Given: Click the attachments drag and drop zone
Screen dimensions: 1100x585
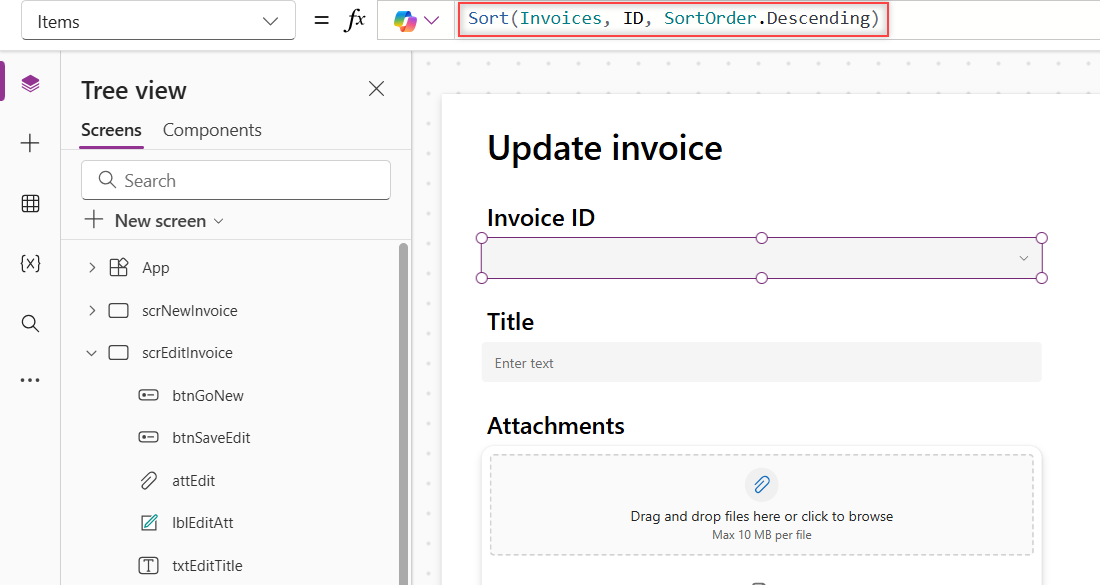Looking at the screenshot, I should (x=761, y=505).
